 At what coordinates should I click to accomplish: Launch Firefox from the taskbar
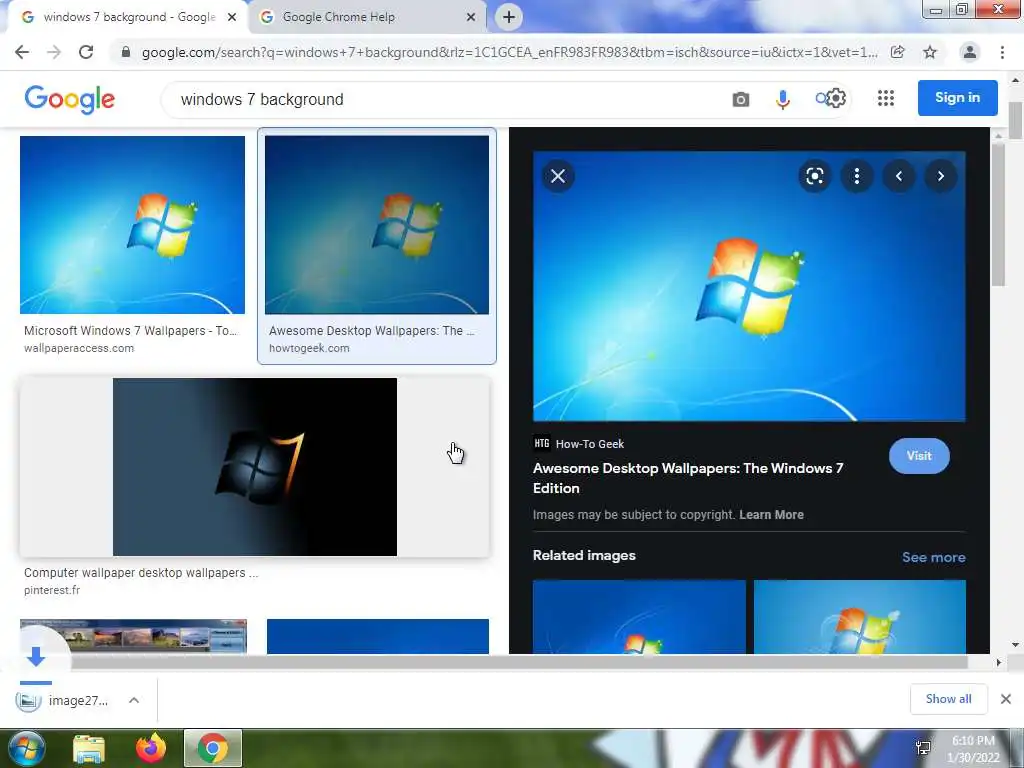click(151, 748)
